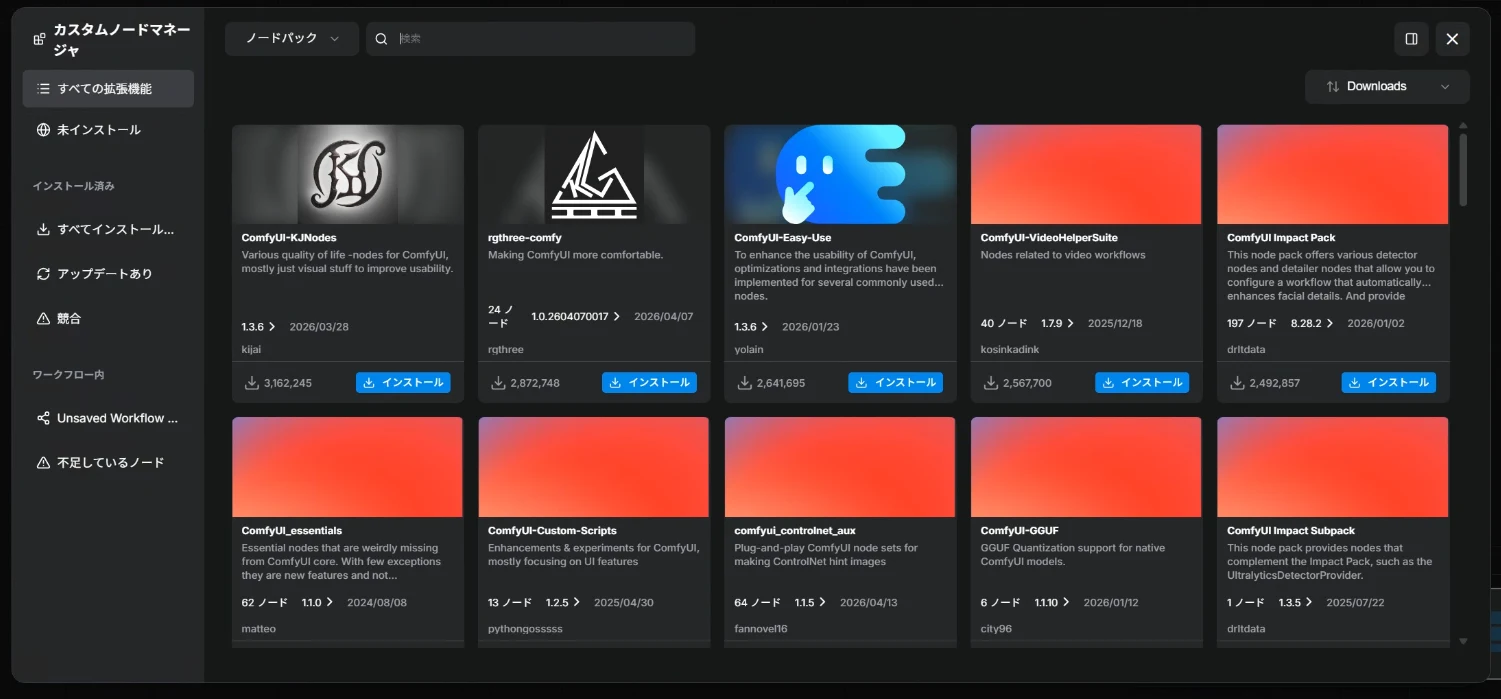
Task: Show 不足しているノード list
Action: tap(108, 463)
